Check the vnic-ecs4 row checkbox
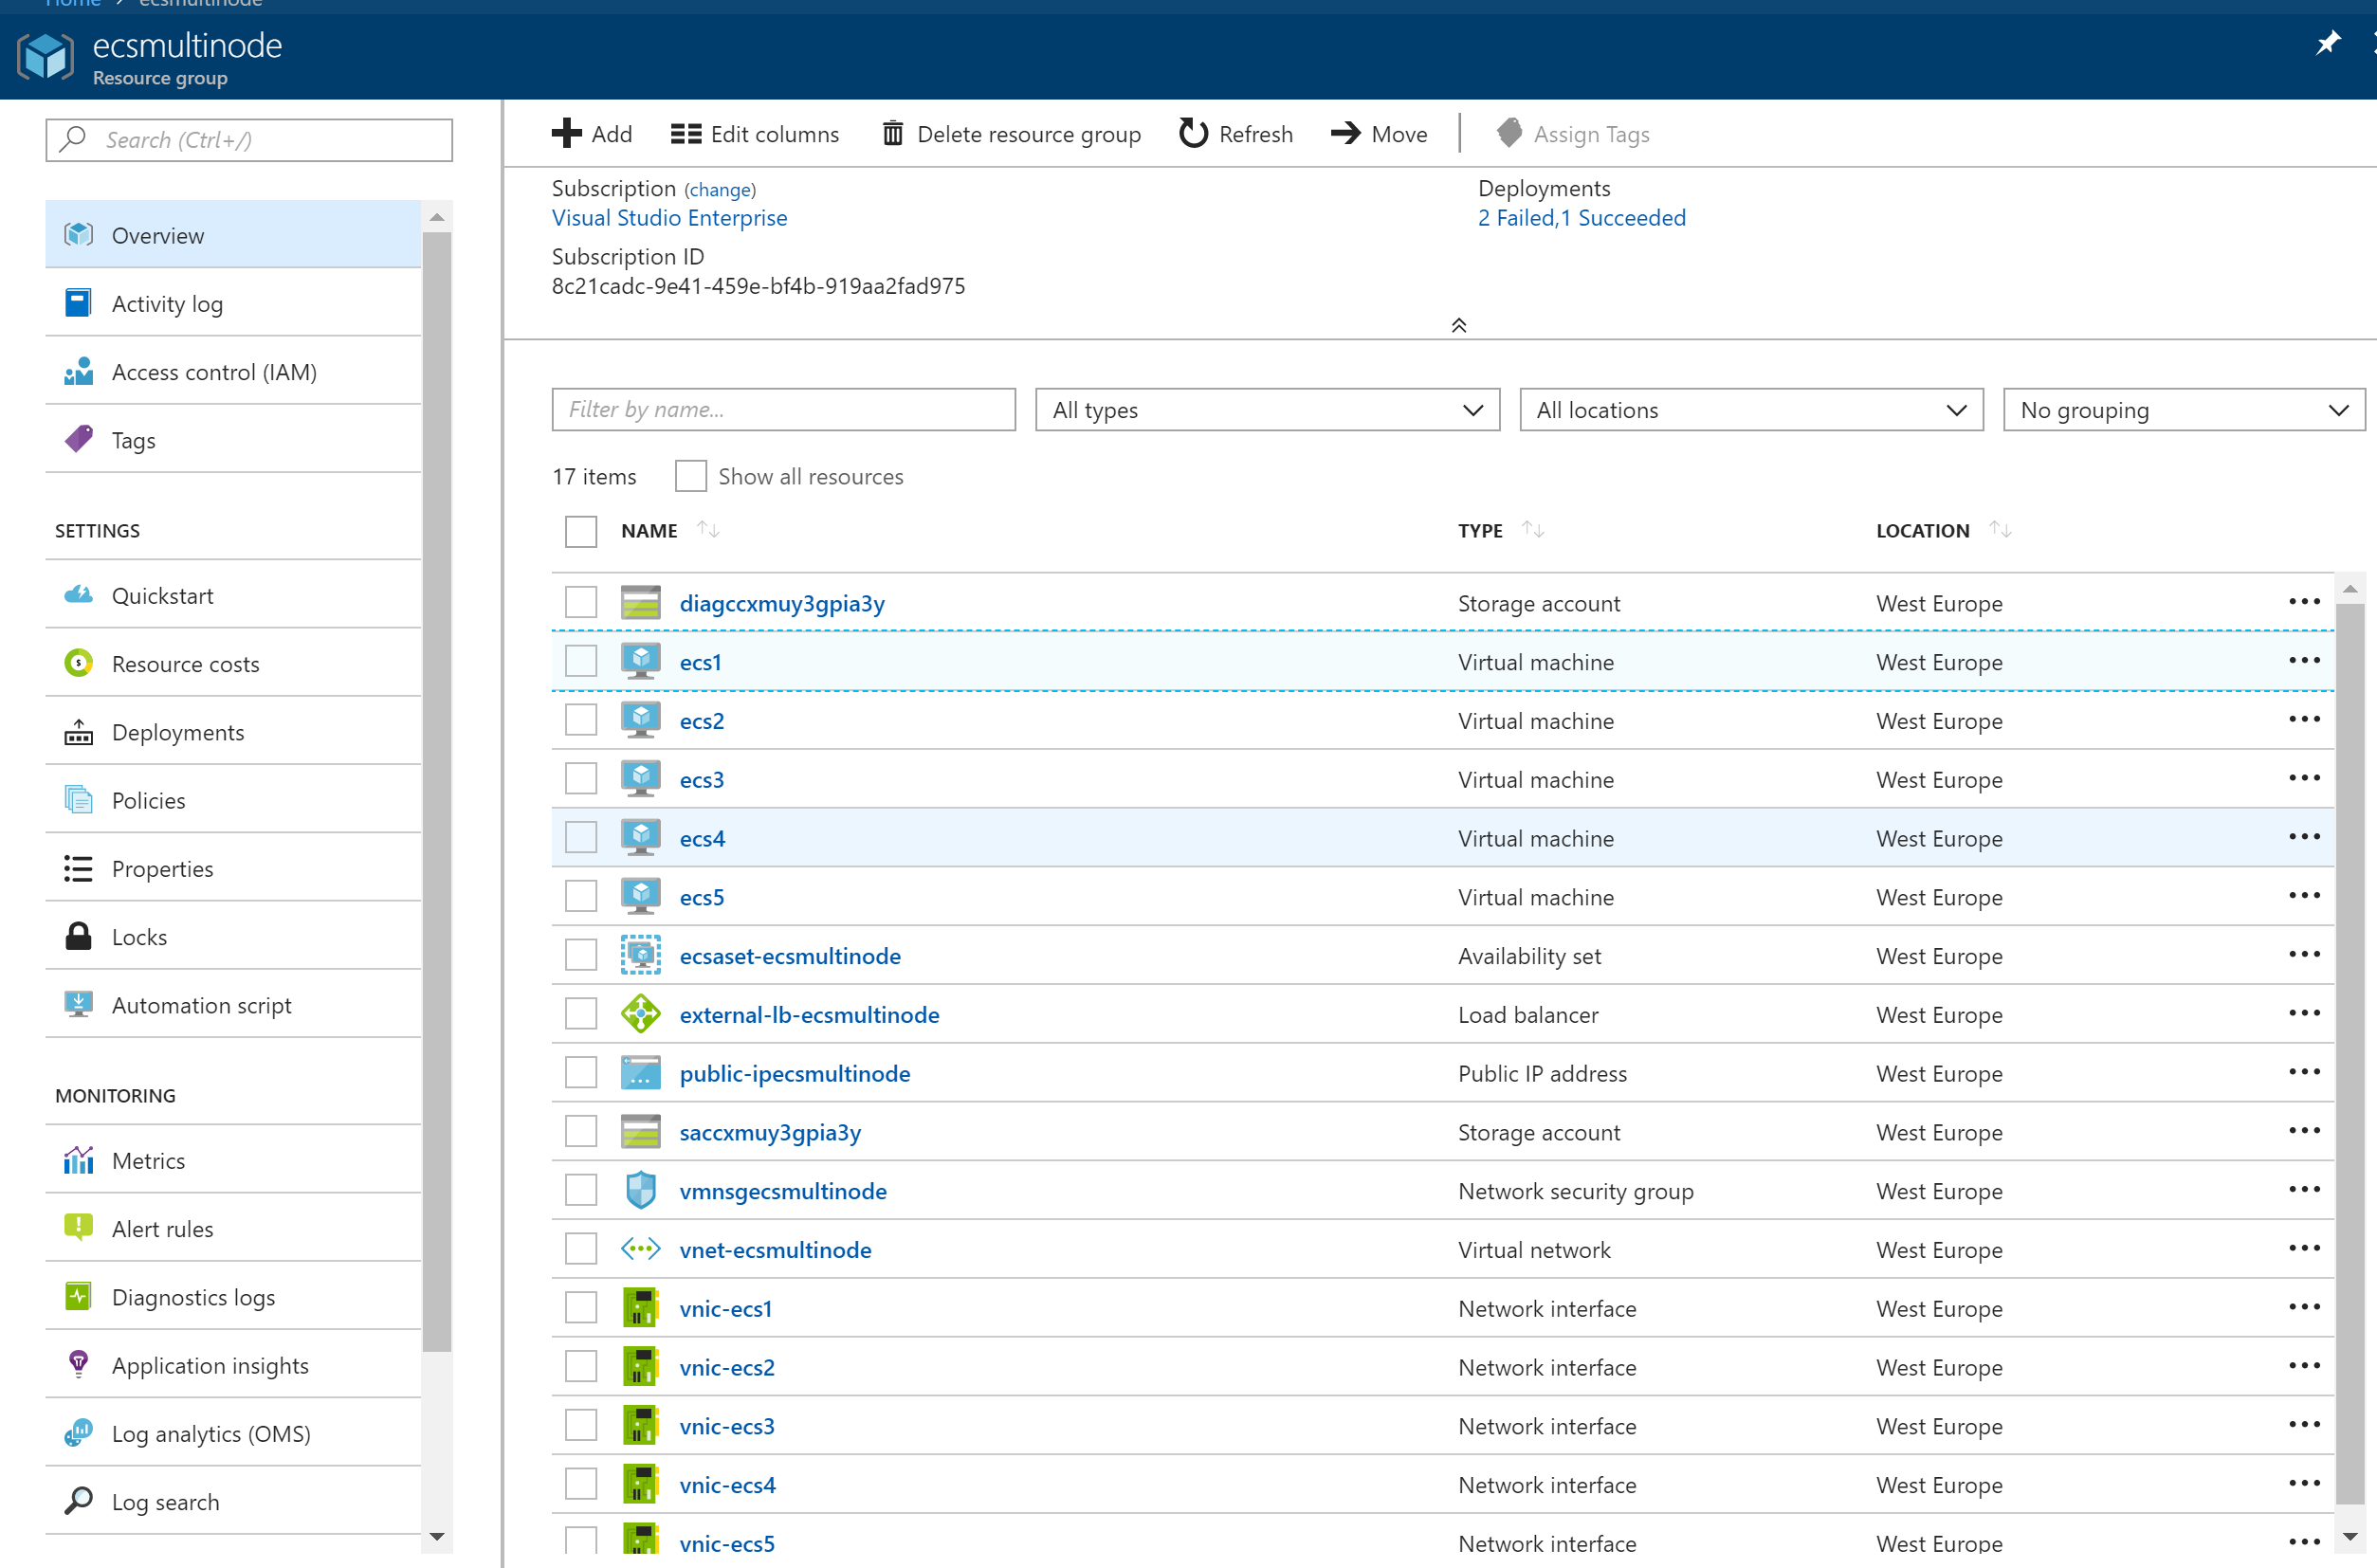 point(581,1484)
